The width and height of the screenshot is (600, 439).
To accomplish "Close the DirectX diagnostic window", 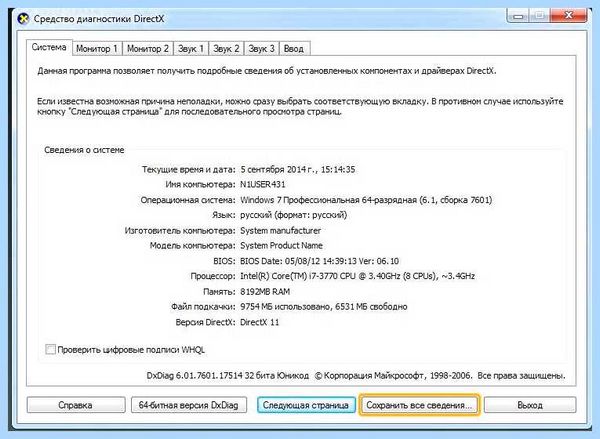I will click(x=569, y=16).
